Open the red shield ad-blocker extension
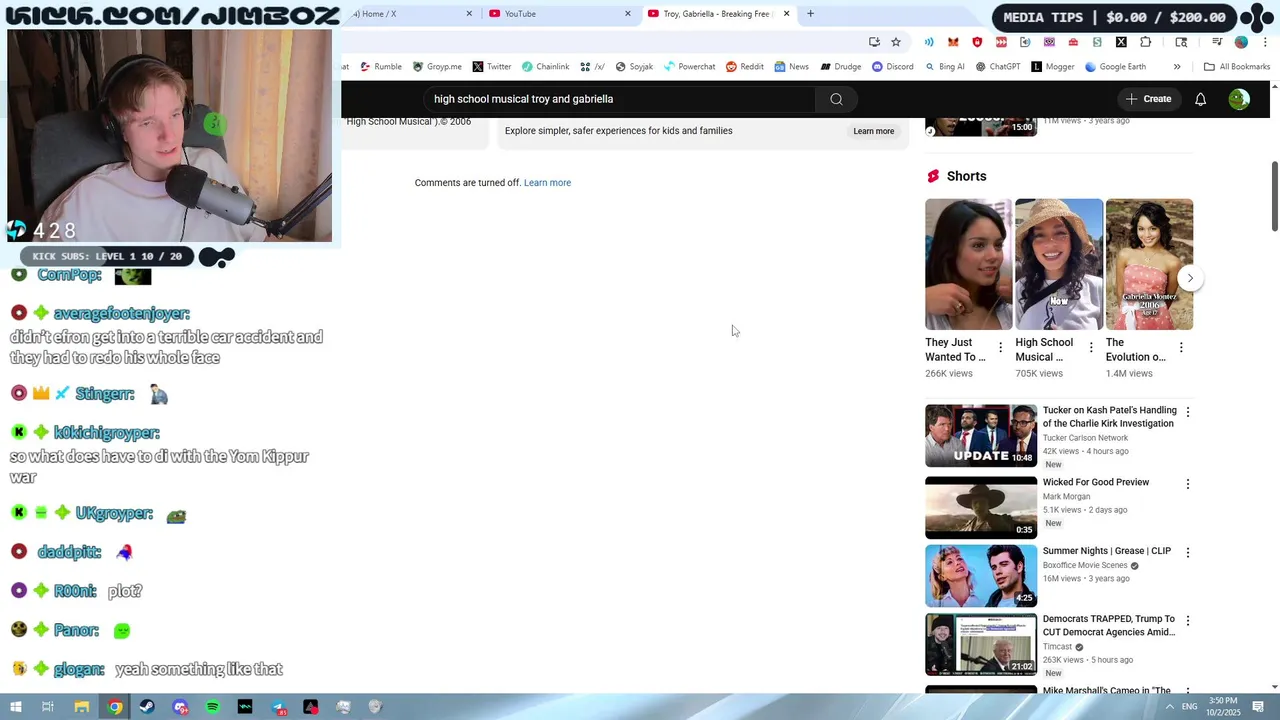1280x720 pixels. (977, 42)
